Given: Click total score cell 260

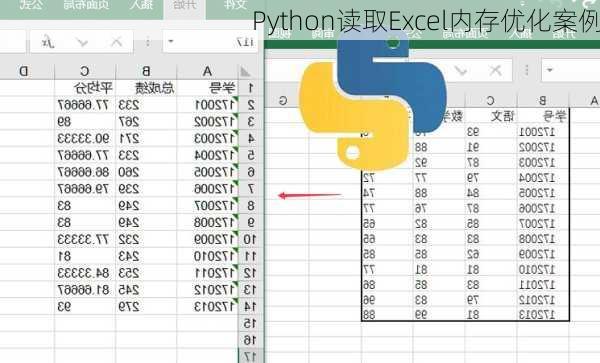Looking at the screenshot, I should (x=146, y=173).
